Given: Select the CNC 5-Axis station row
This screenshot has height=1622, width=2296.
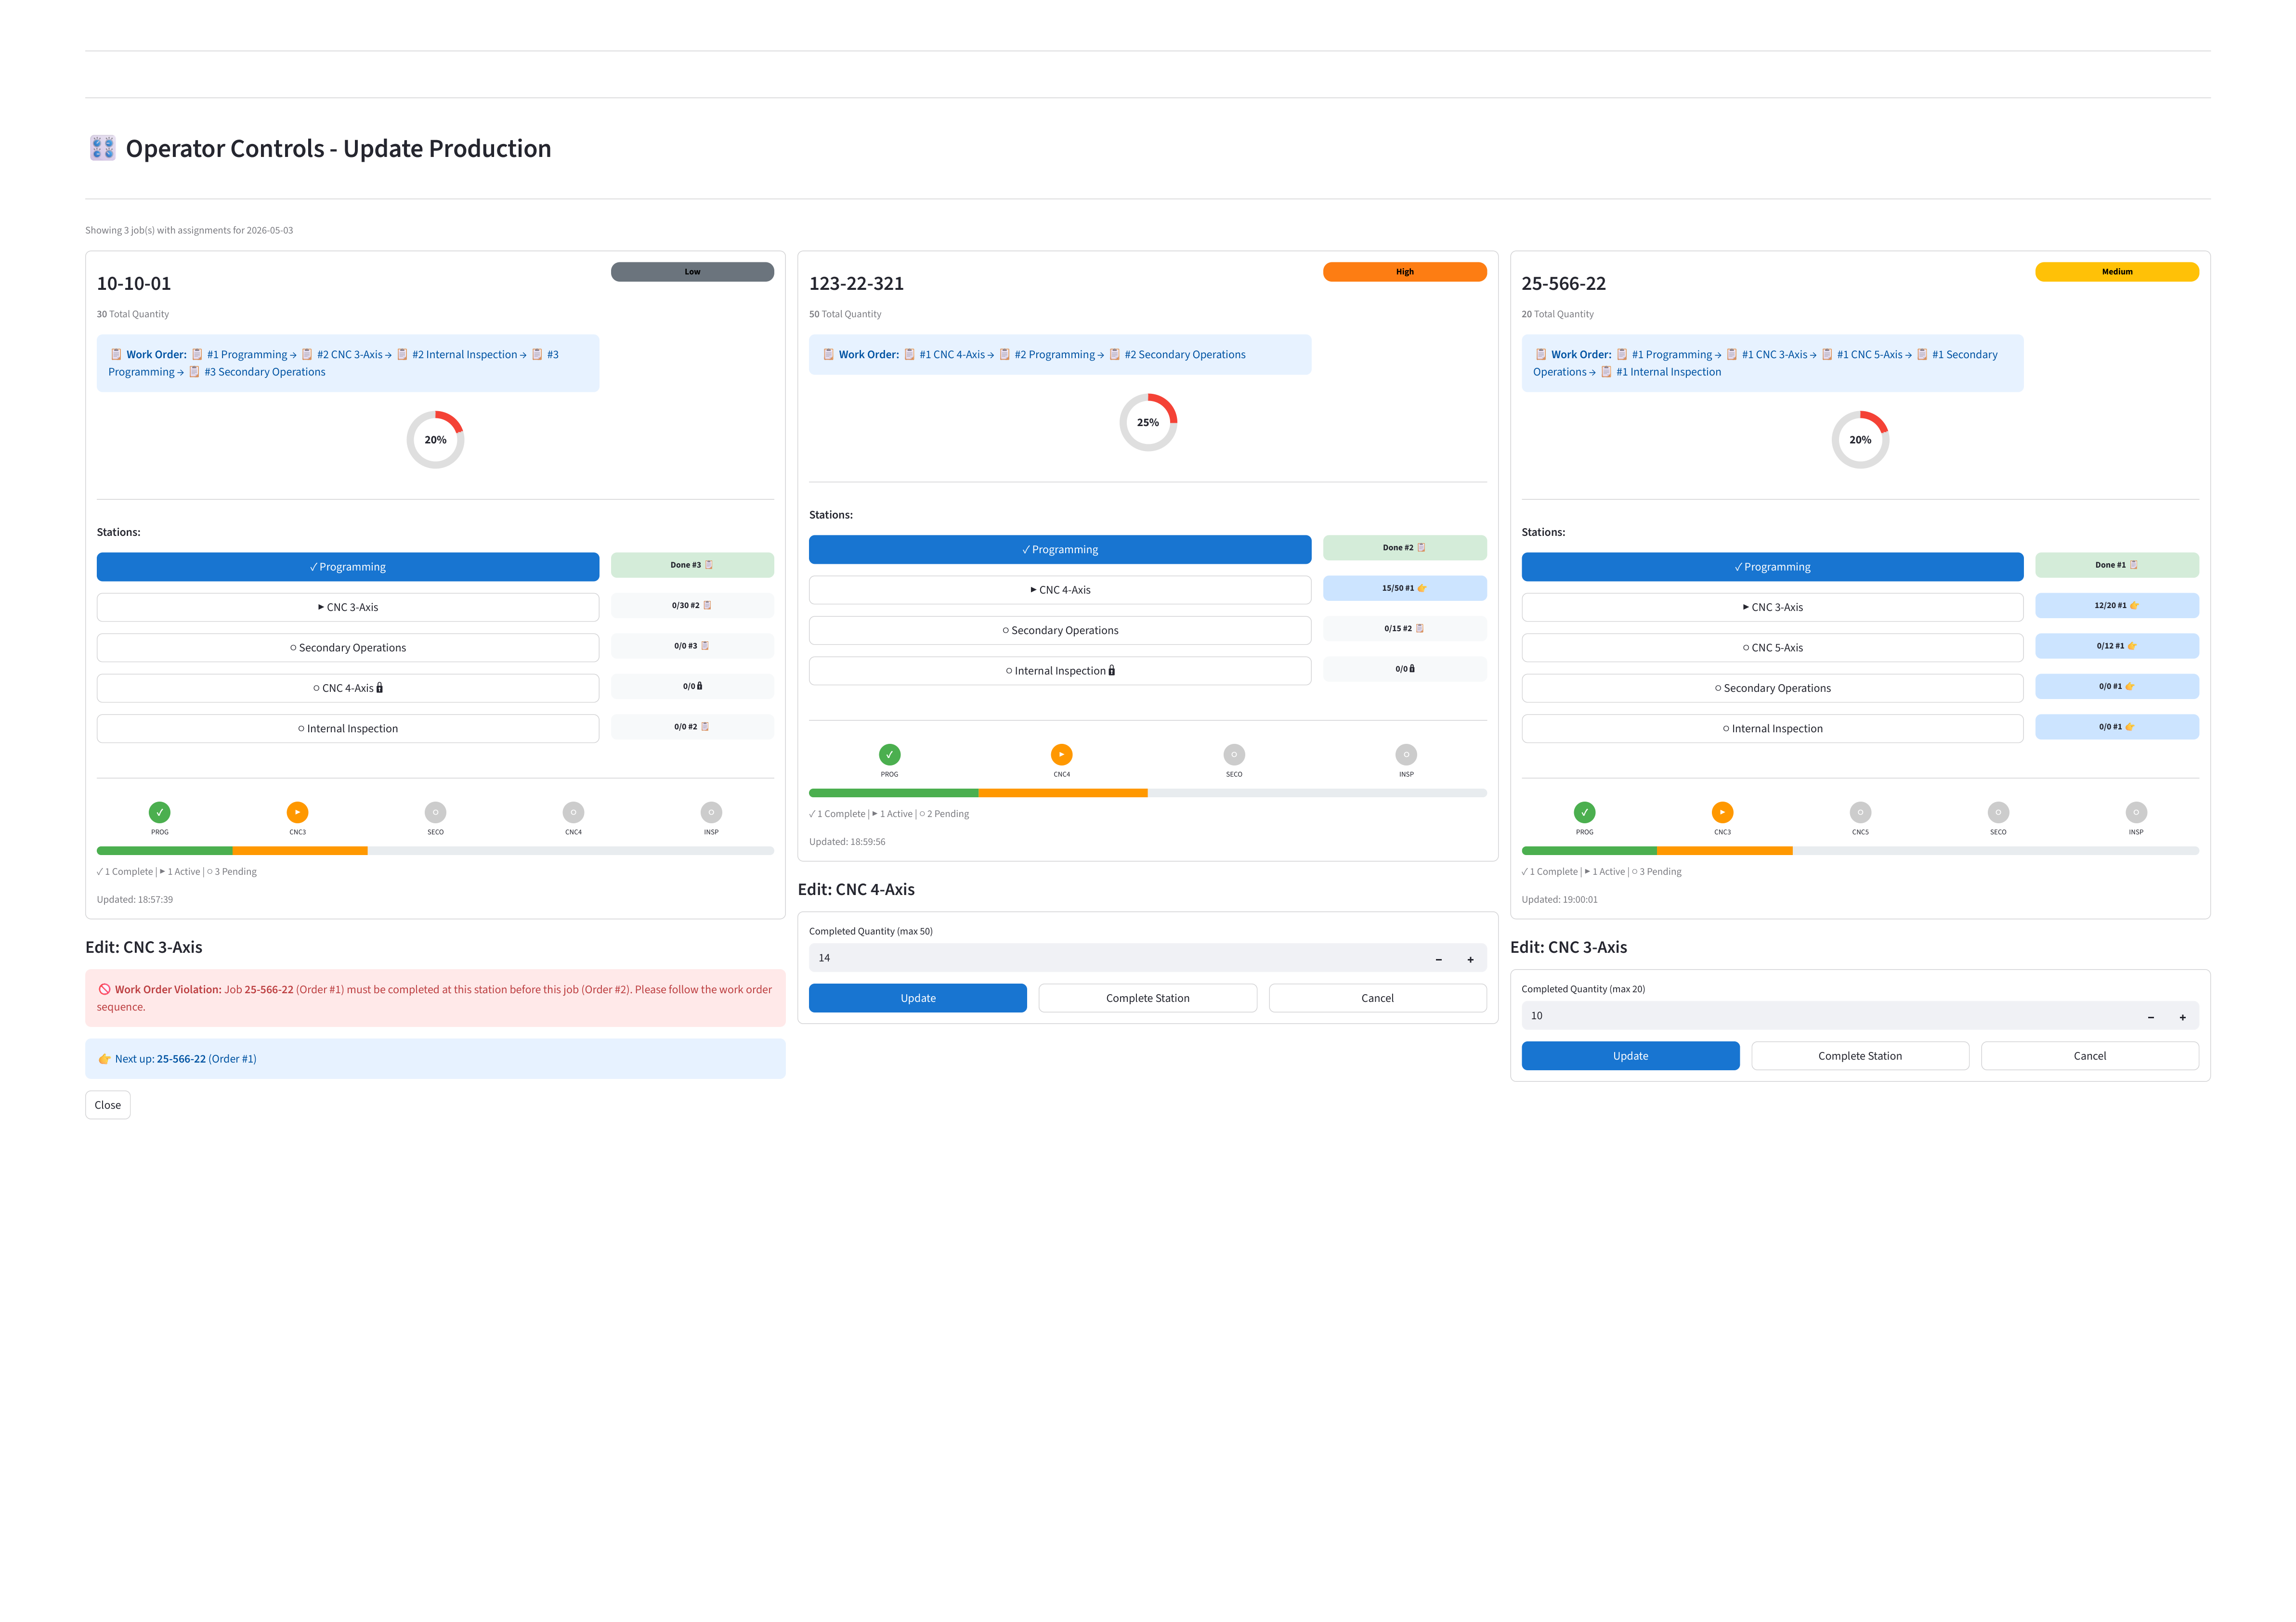Looking at the screenshot, I should click(1772, 648).
